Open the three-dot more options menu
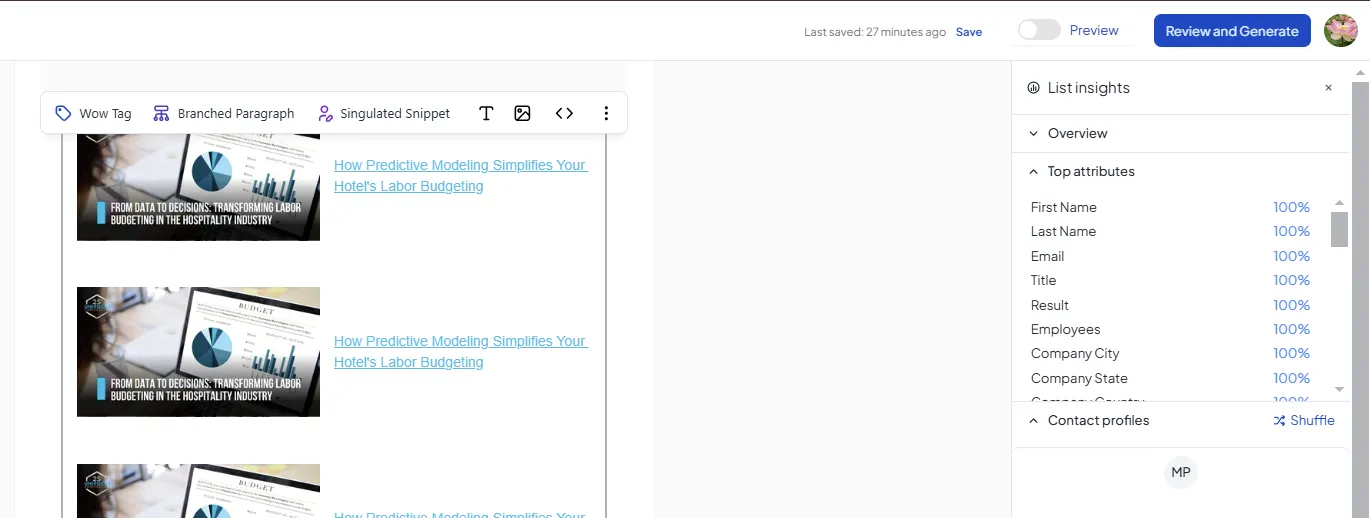 tap(606, 113)
